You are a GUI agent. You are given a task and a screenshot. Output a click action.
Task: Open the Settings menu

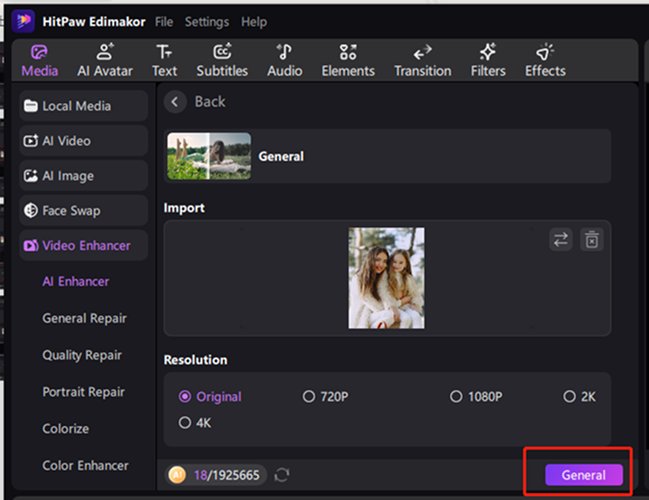point(207,22)
